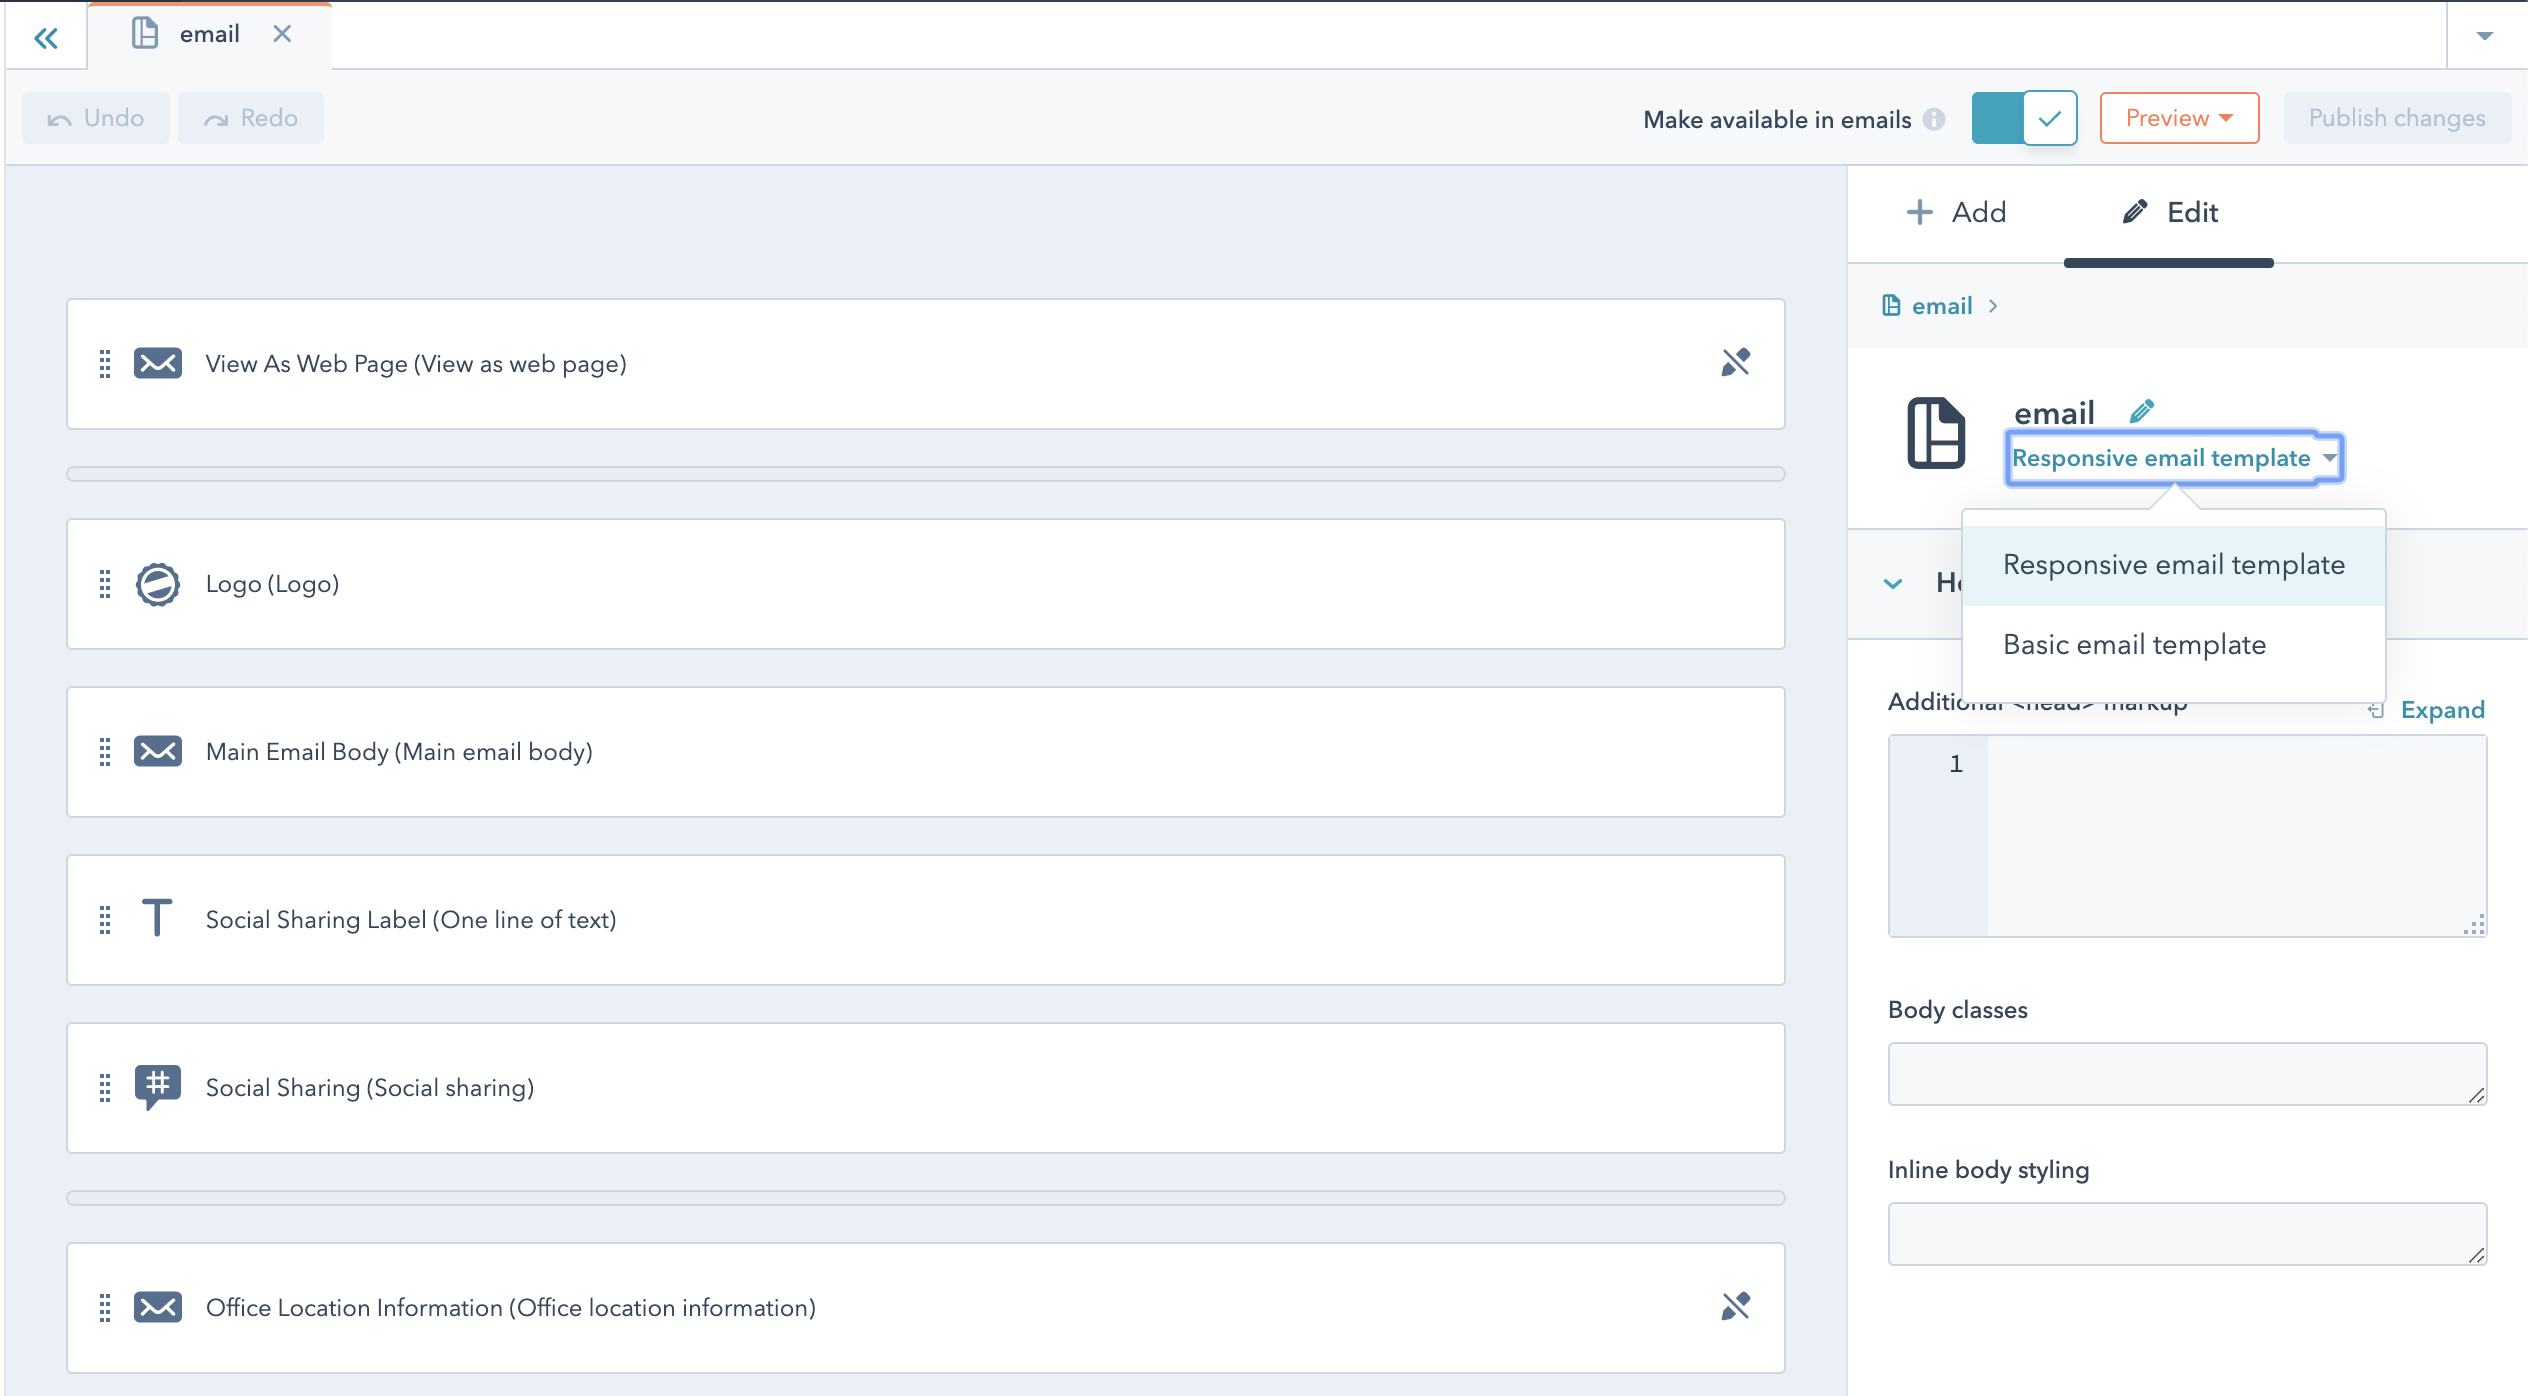Click the Social Sharing Label text icon
Viewport: 2528px width, 1396px height.
(156, 920)
